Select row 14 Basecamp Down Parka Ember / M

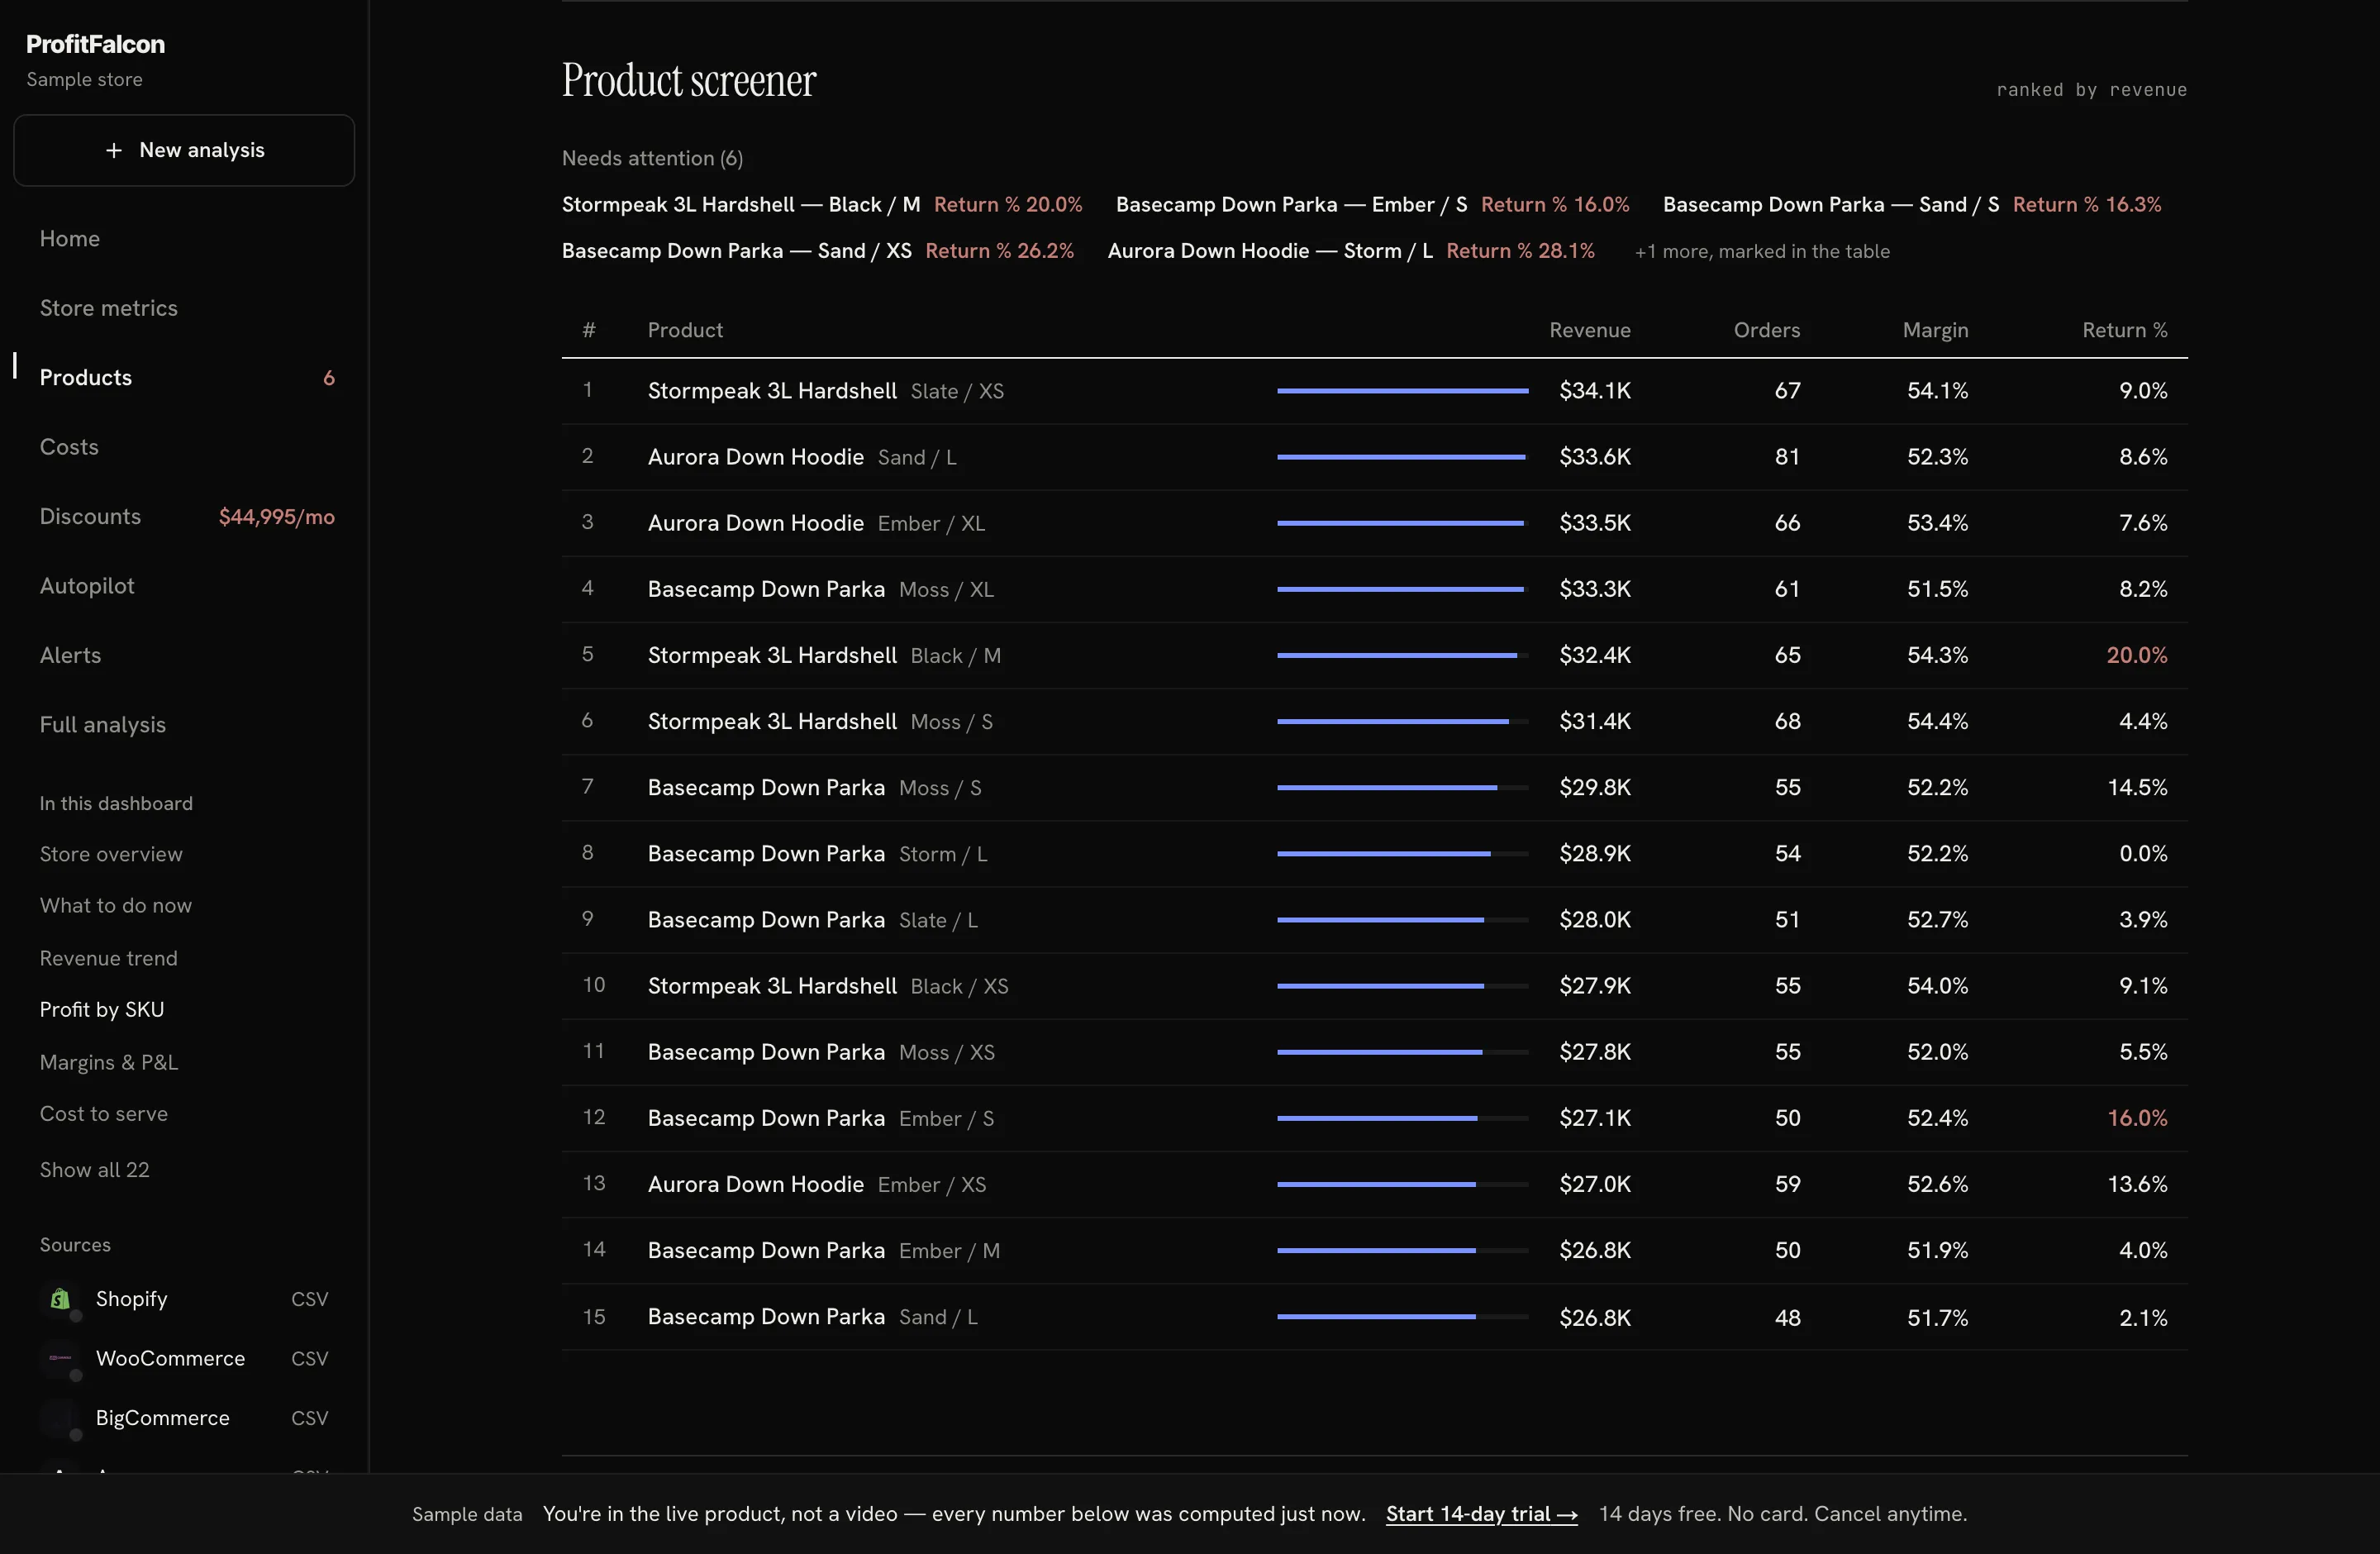pos(1374,1250)
